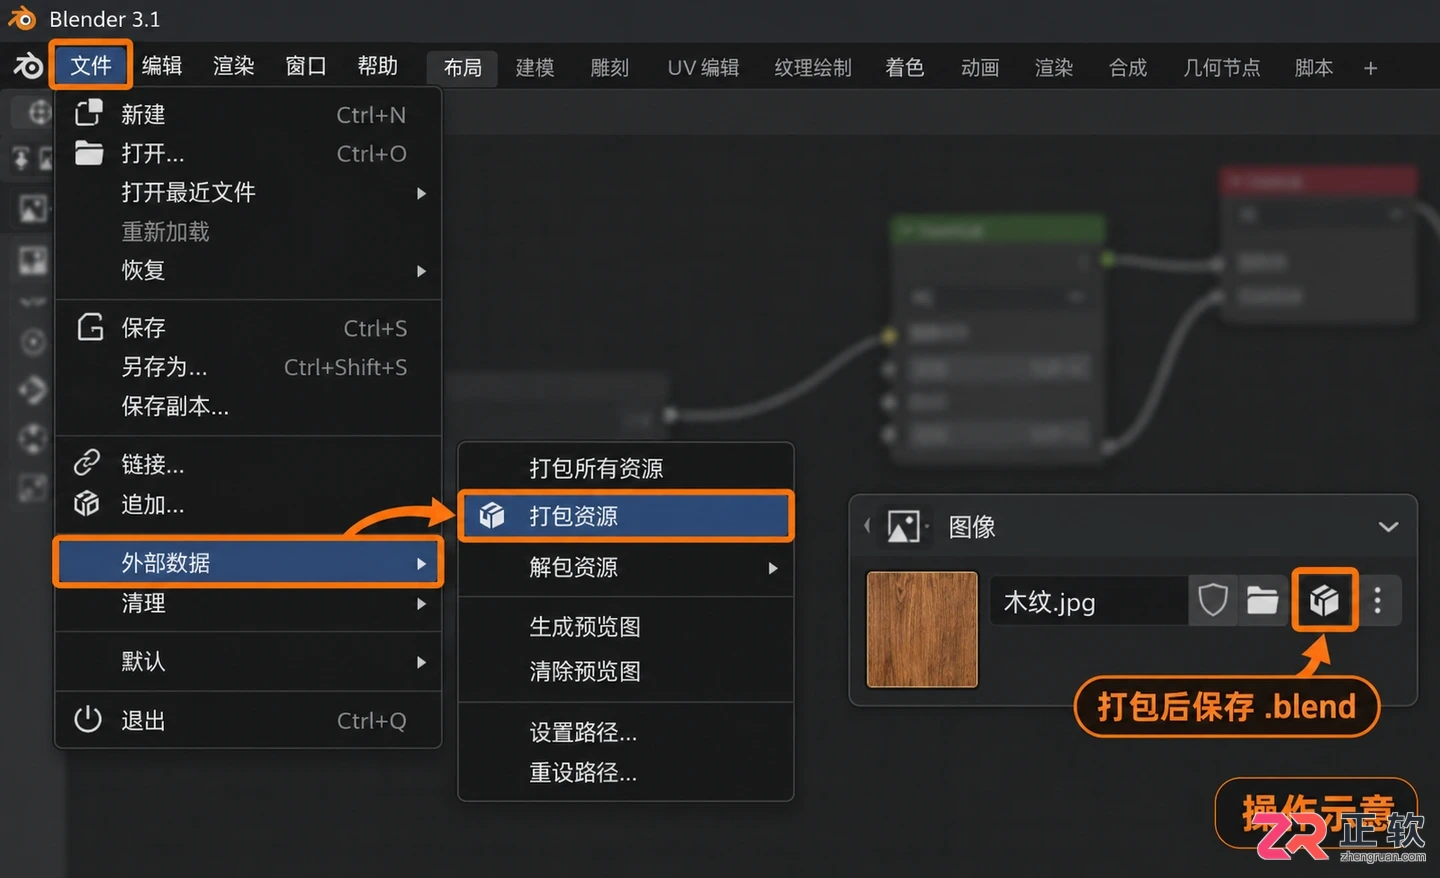Choose 链接... with the chain icon
The image size is (1440, 878).
pyautogui.click(x=248, y=464)
